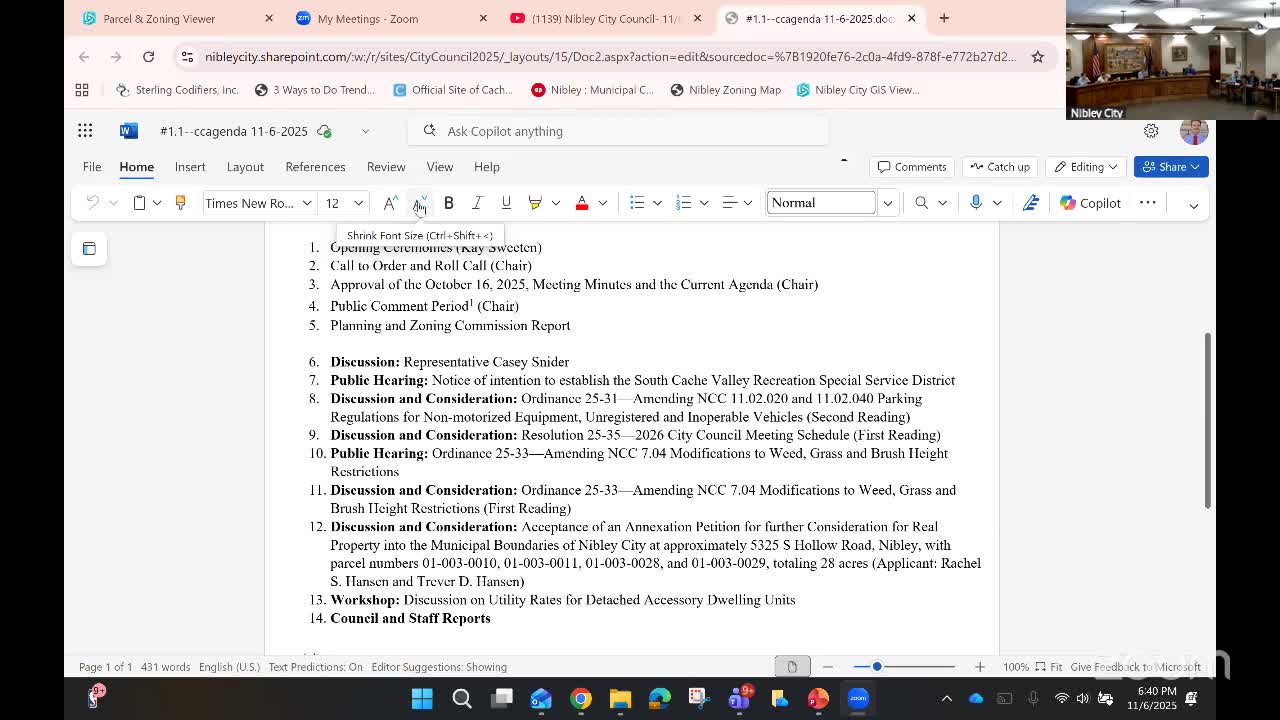Toggle the navigation pane icon

[89, 249]
